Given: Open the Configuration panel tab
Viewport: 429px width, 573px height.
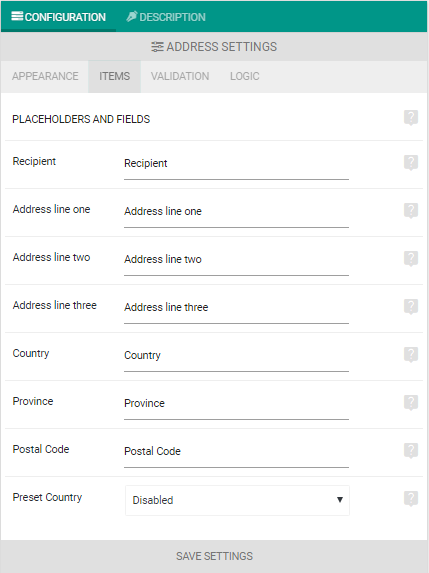Looking at the screenshot, I should point(58,17).
